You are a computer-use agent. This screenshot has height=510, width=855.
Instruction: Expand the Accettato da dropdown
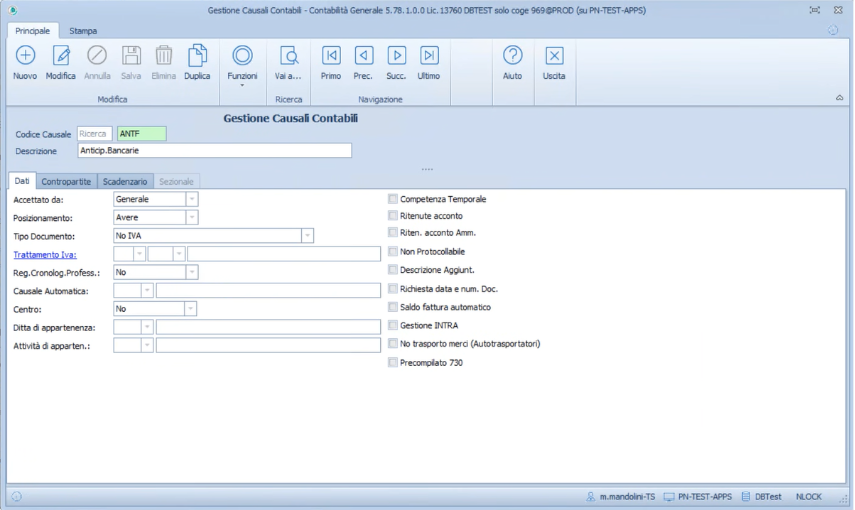click(192, 199)
